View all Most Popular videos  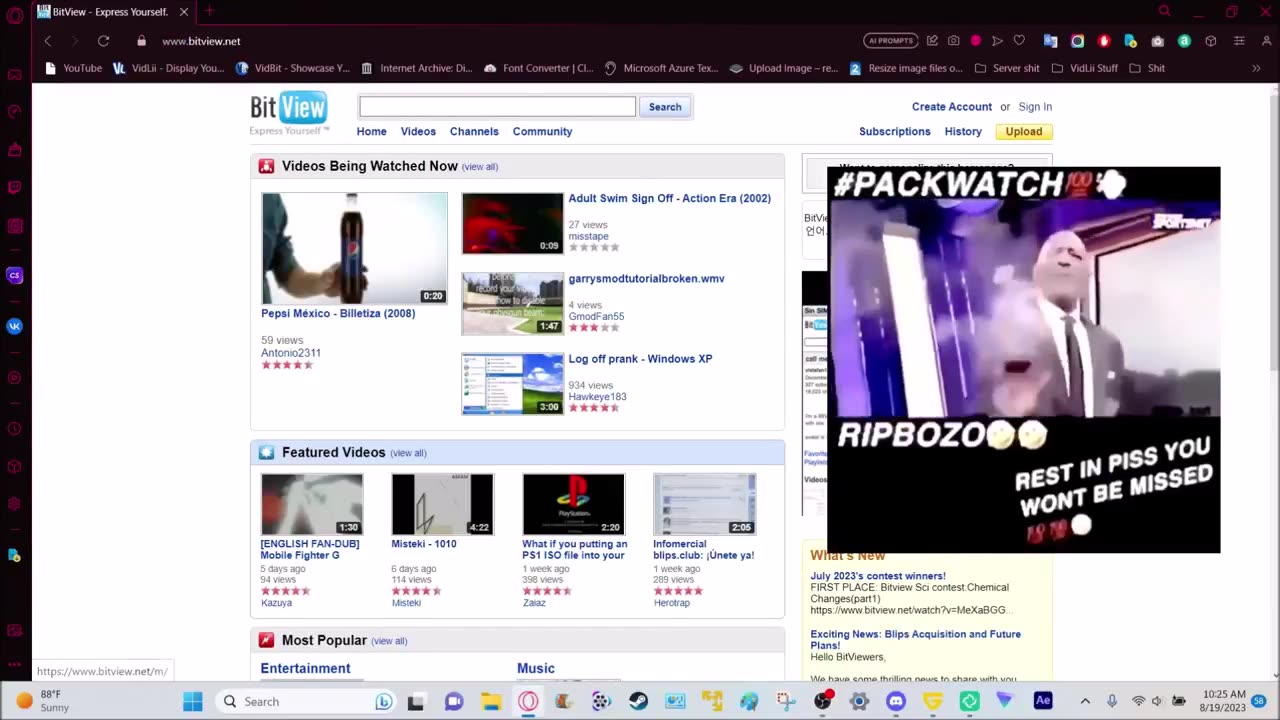pyautogui.click(x=389, y=641)
